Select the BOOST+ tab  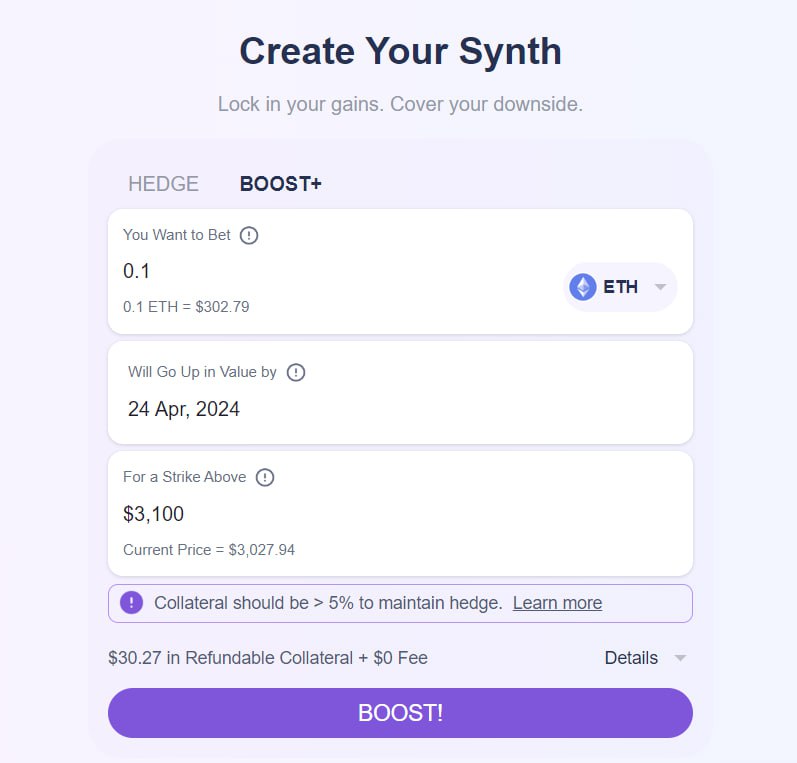281,184
